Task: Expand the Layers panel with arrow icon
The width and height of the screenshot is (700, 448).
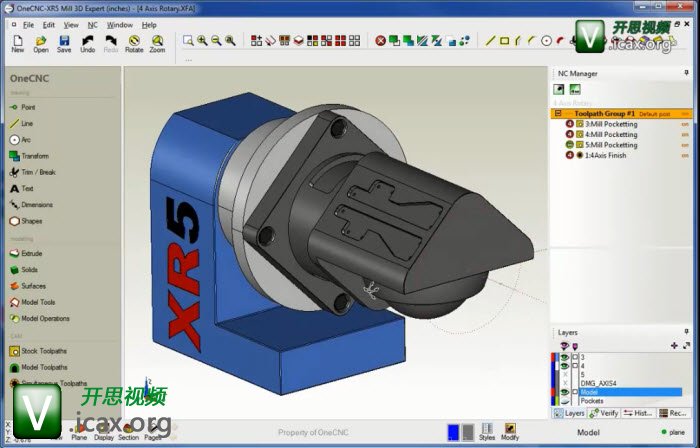Action: tap(686, 345)
